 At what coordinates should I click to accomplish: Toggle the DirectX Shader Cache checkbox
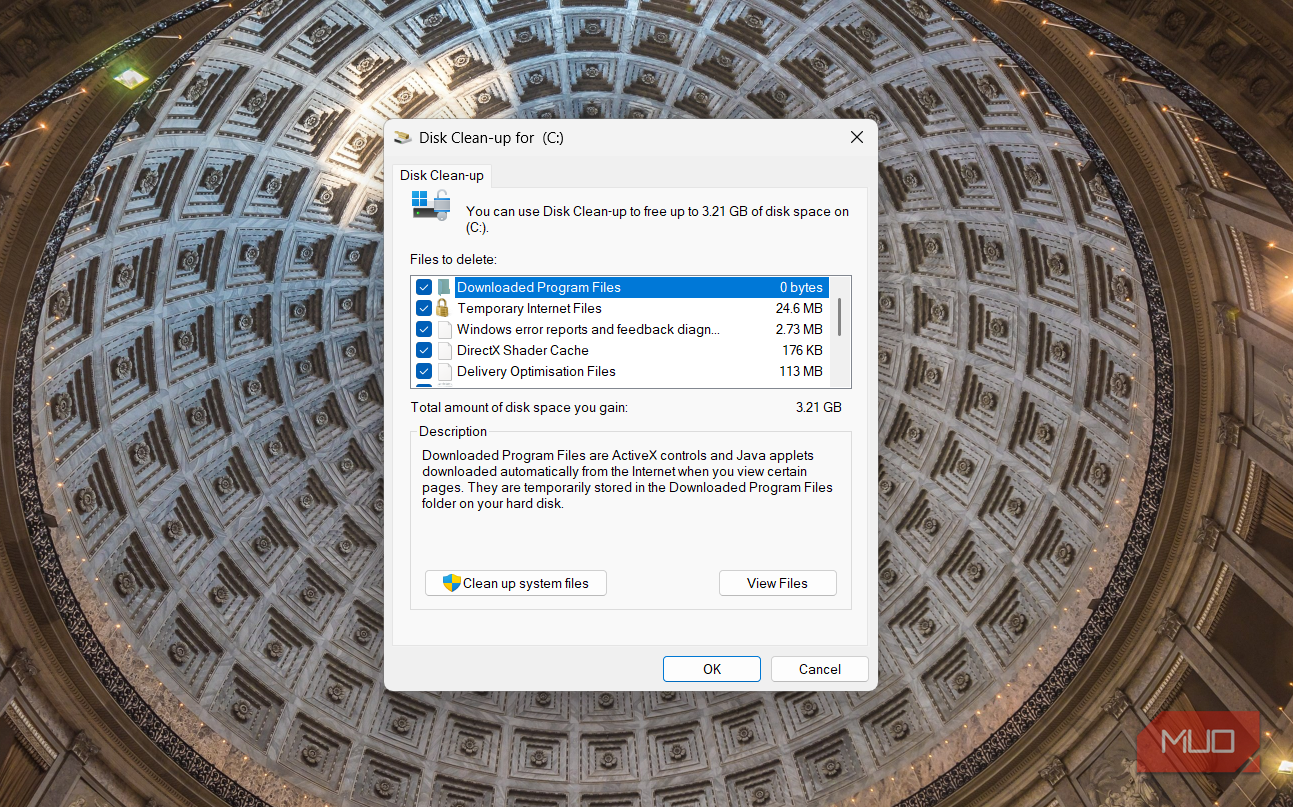pyautogui.click(x=424, y=350)
